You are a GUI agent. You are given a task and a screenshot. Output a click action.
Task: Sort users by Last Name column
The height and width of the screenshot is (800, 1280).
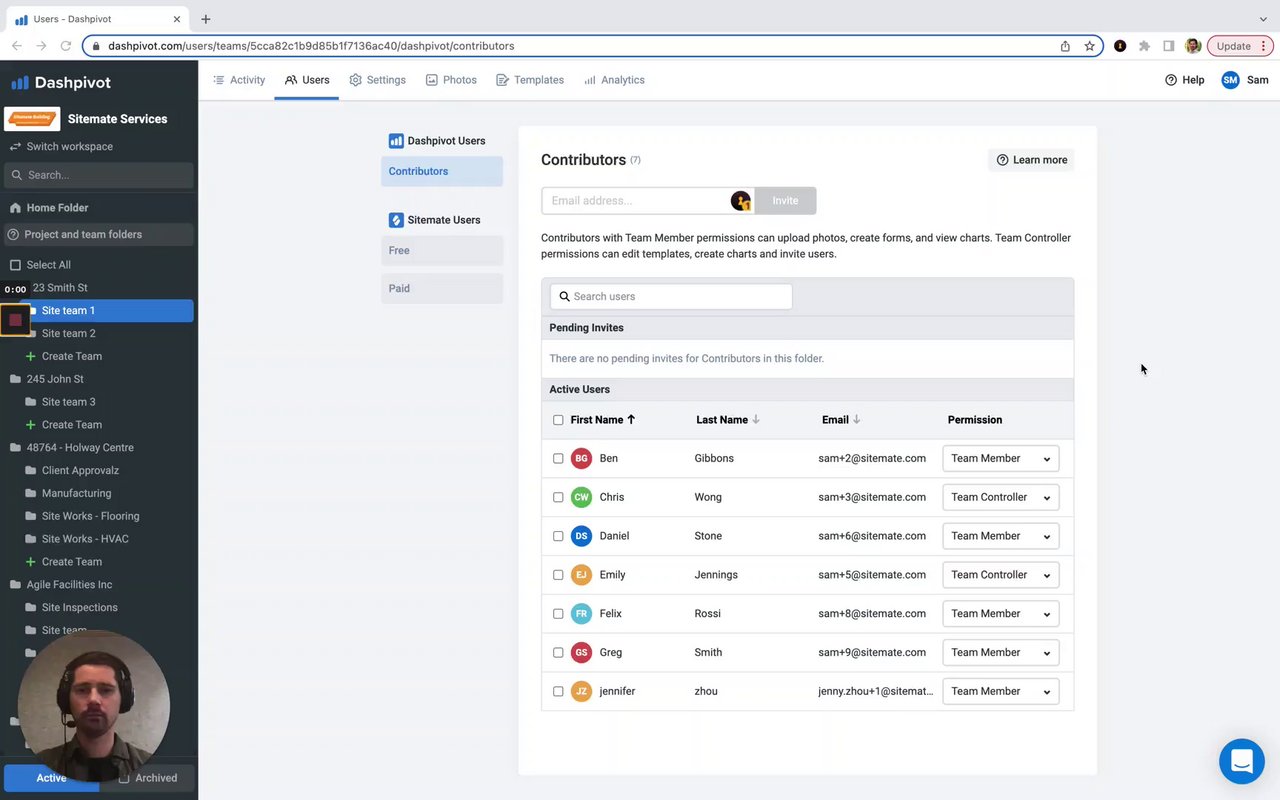coord(728,420)
